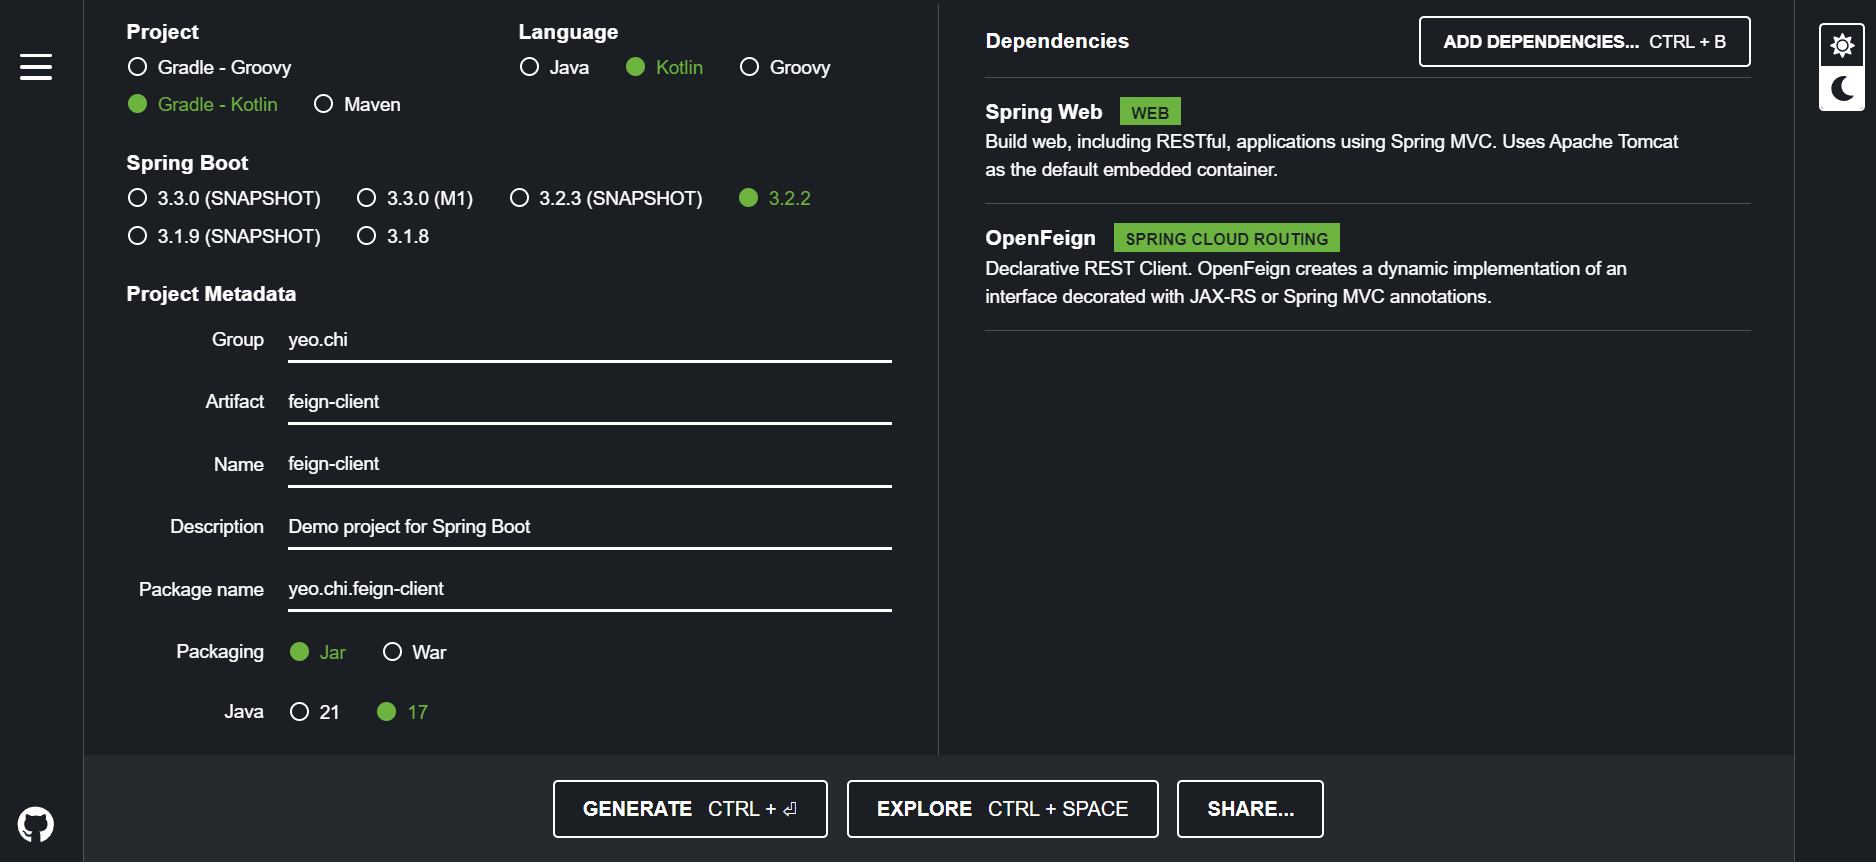Screen dimensions: 1876x862
Task: Click the Dependencies heading
Action: [1057, 41]
